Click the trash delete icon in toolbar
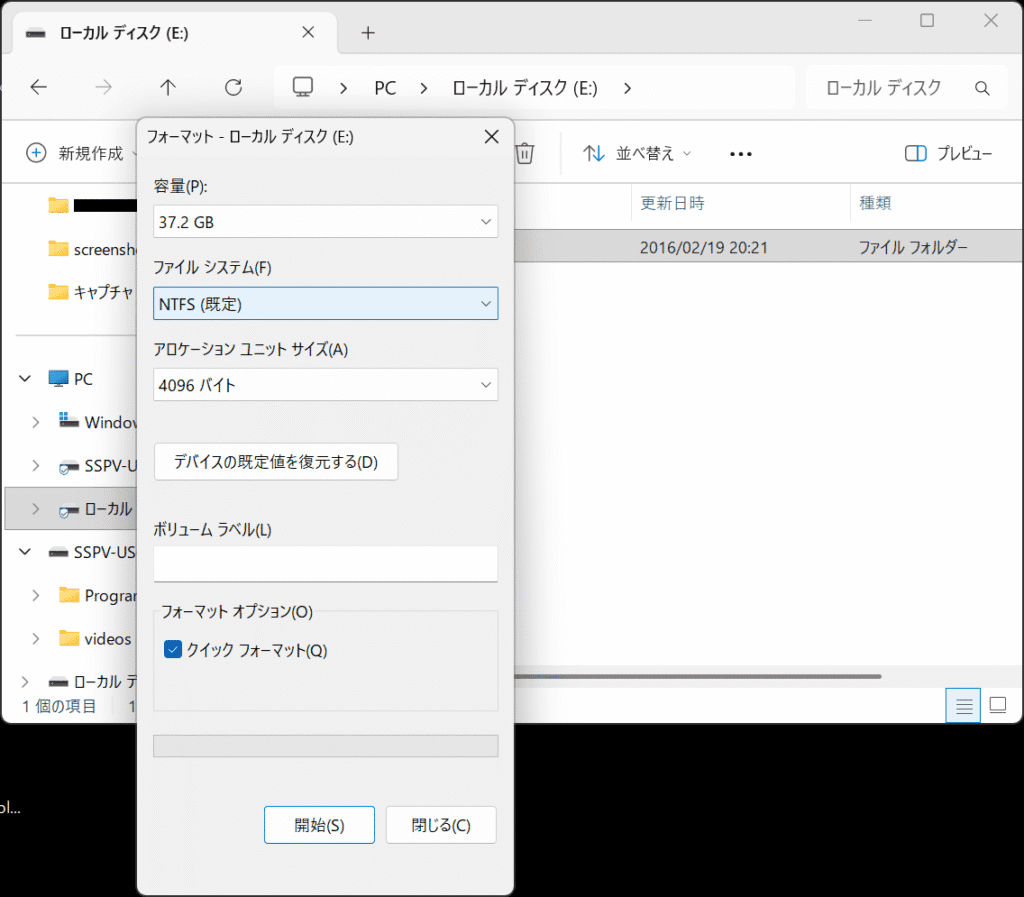 click(x=524, y=153)
